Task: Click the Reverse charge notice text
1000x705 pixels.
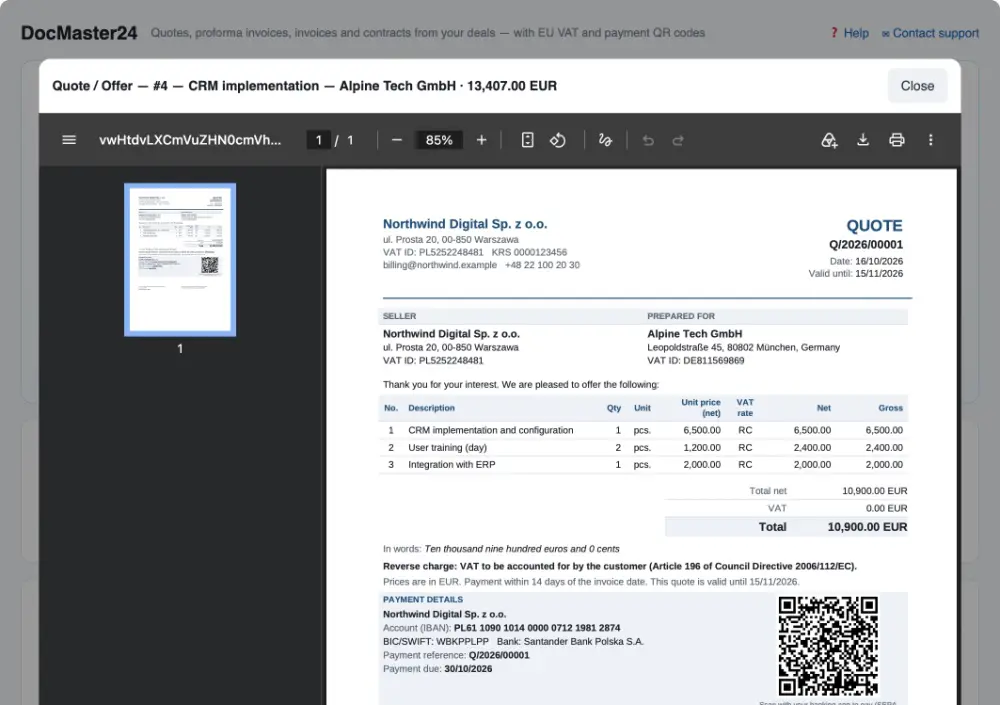Action: [x=619, y=566]
